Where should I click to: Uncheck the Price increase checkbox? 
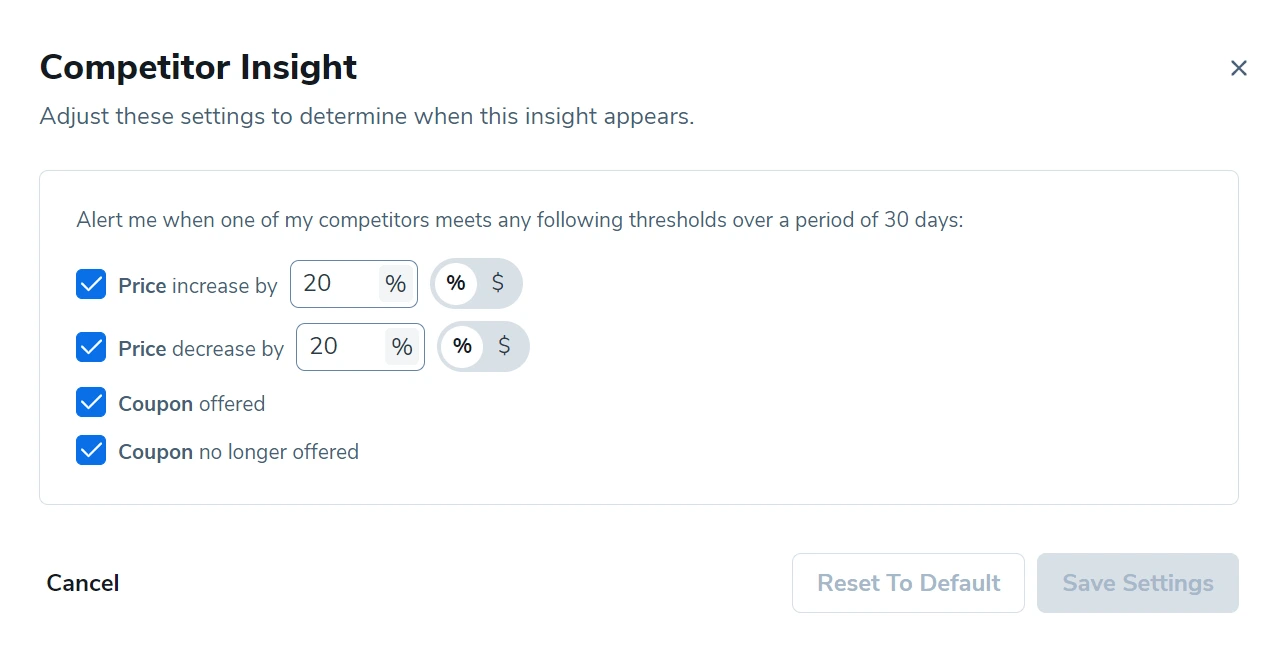(91, 285)
